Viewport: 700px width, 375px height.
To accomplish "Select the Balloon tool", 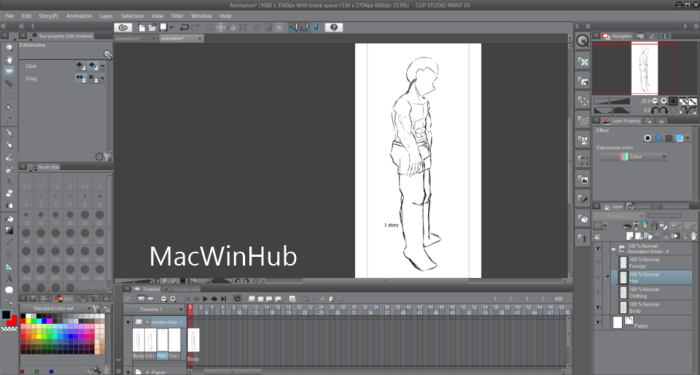I will (x=9, y=291).
